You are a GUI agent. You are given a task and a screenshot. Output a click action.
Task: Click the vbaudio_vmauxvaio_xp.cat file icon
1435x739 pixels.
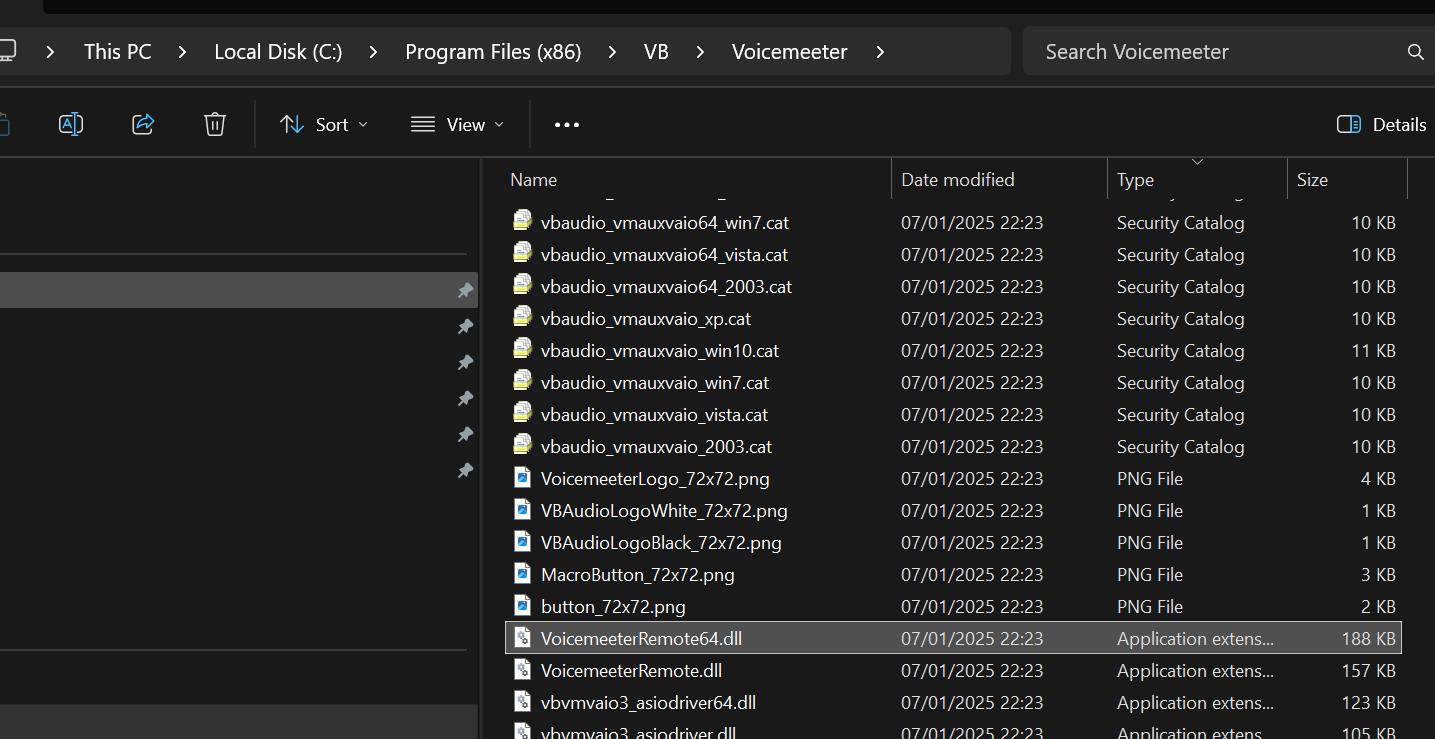[522, 318]
